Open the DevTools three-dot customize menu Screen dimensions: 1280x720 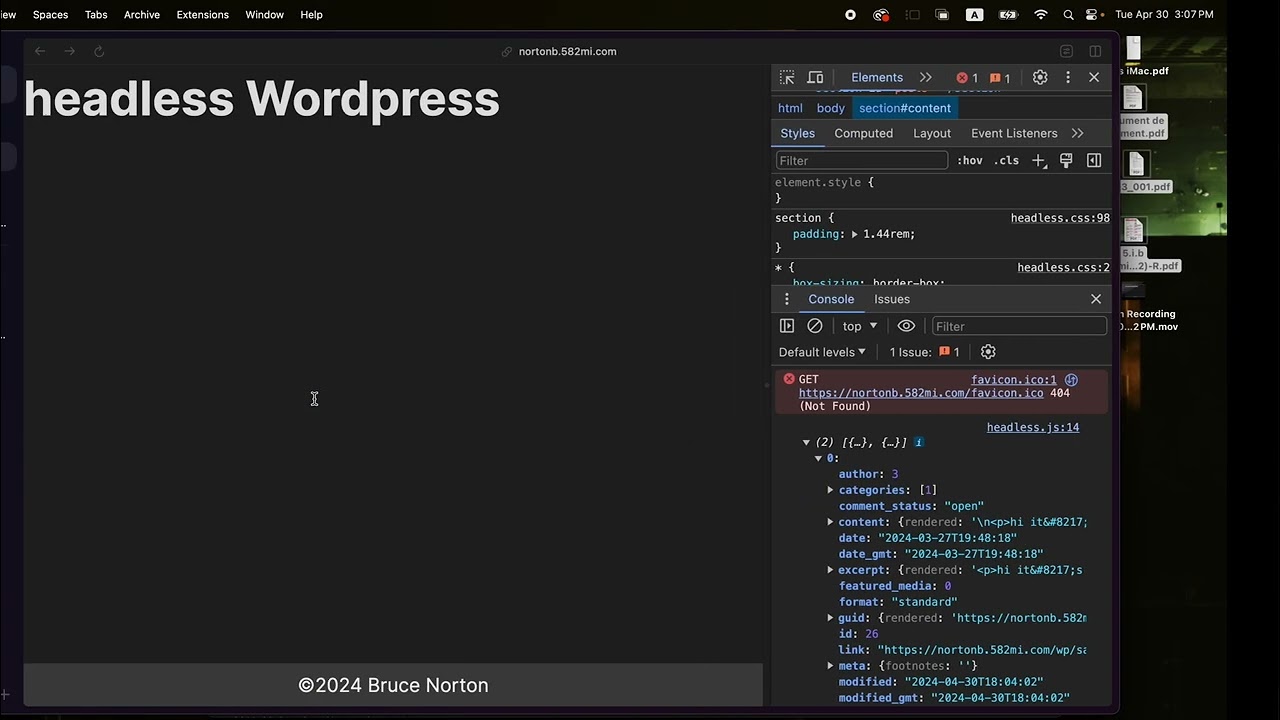click(x=1067, y=77)
